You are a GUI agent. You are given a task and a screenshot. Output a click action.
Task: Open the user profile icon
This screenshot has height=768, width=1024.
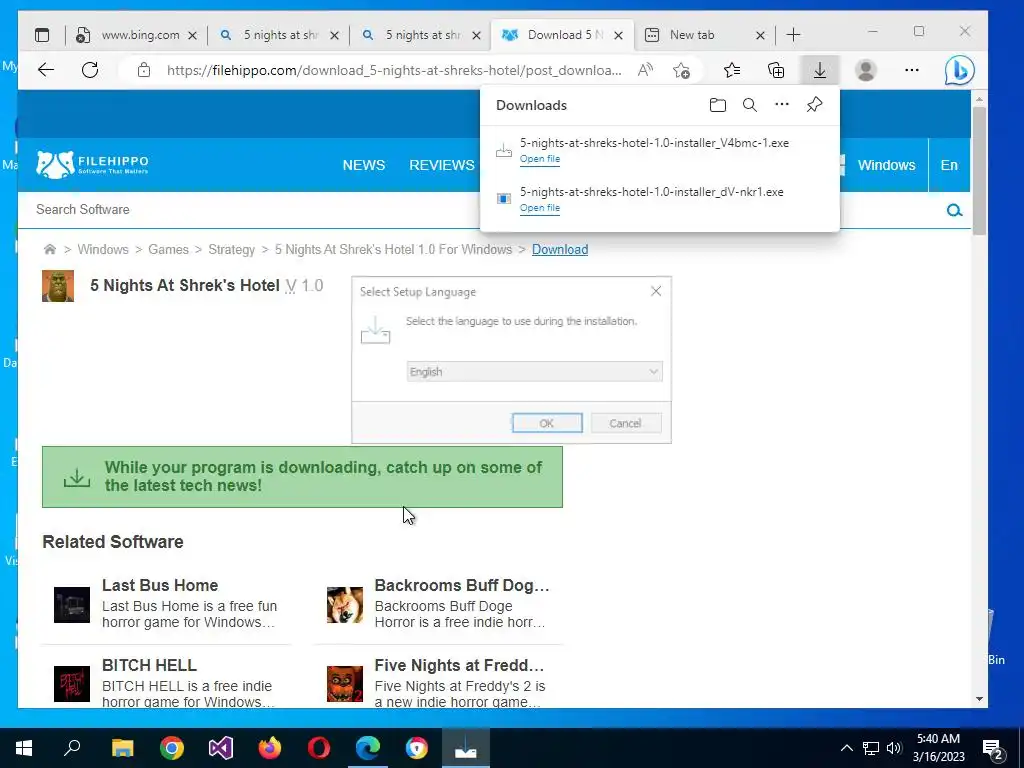[x=866, y=70]
